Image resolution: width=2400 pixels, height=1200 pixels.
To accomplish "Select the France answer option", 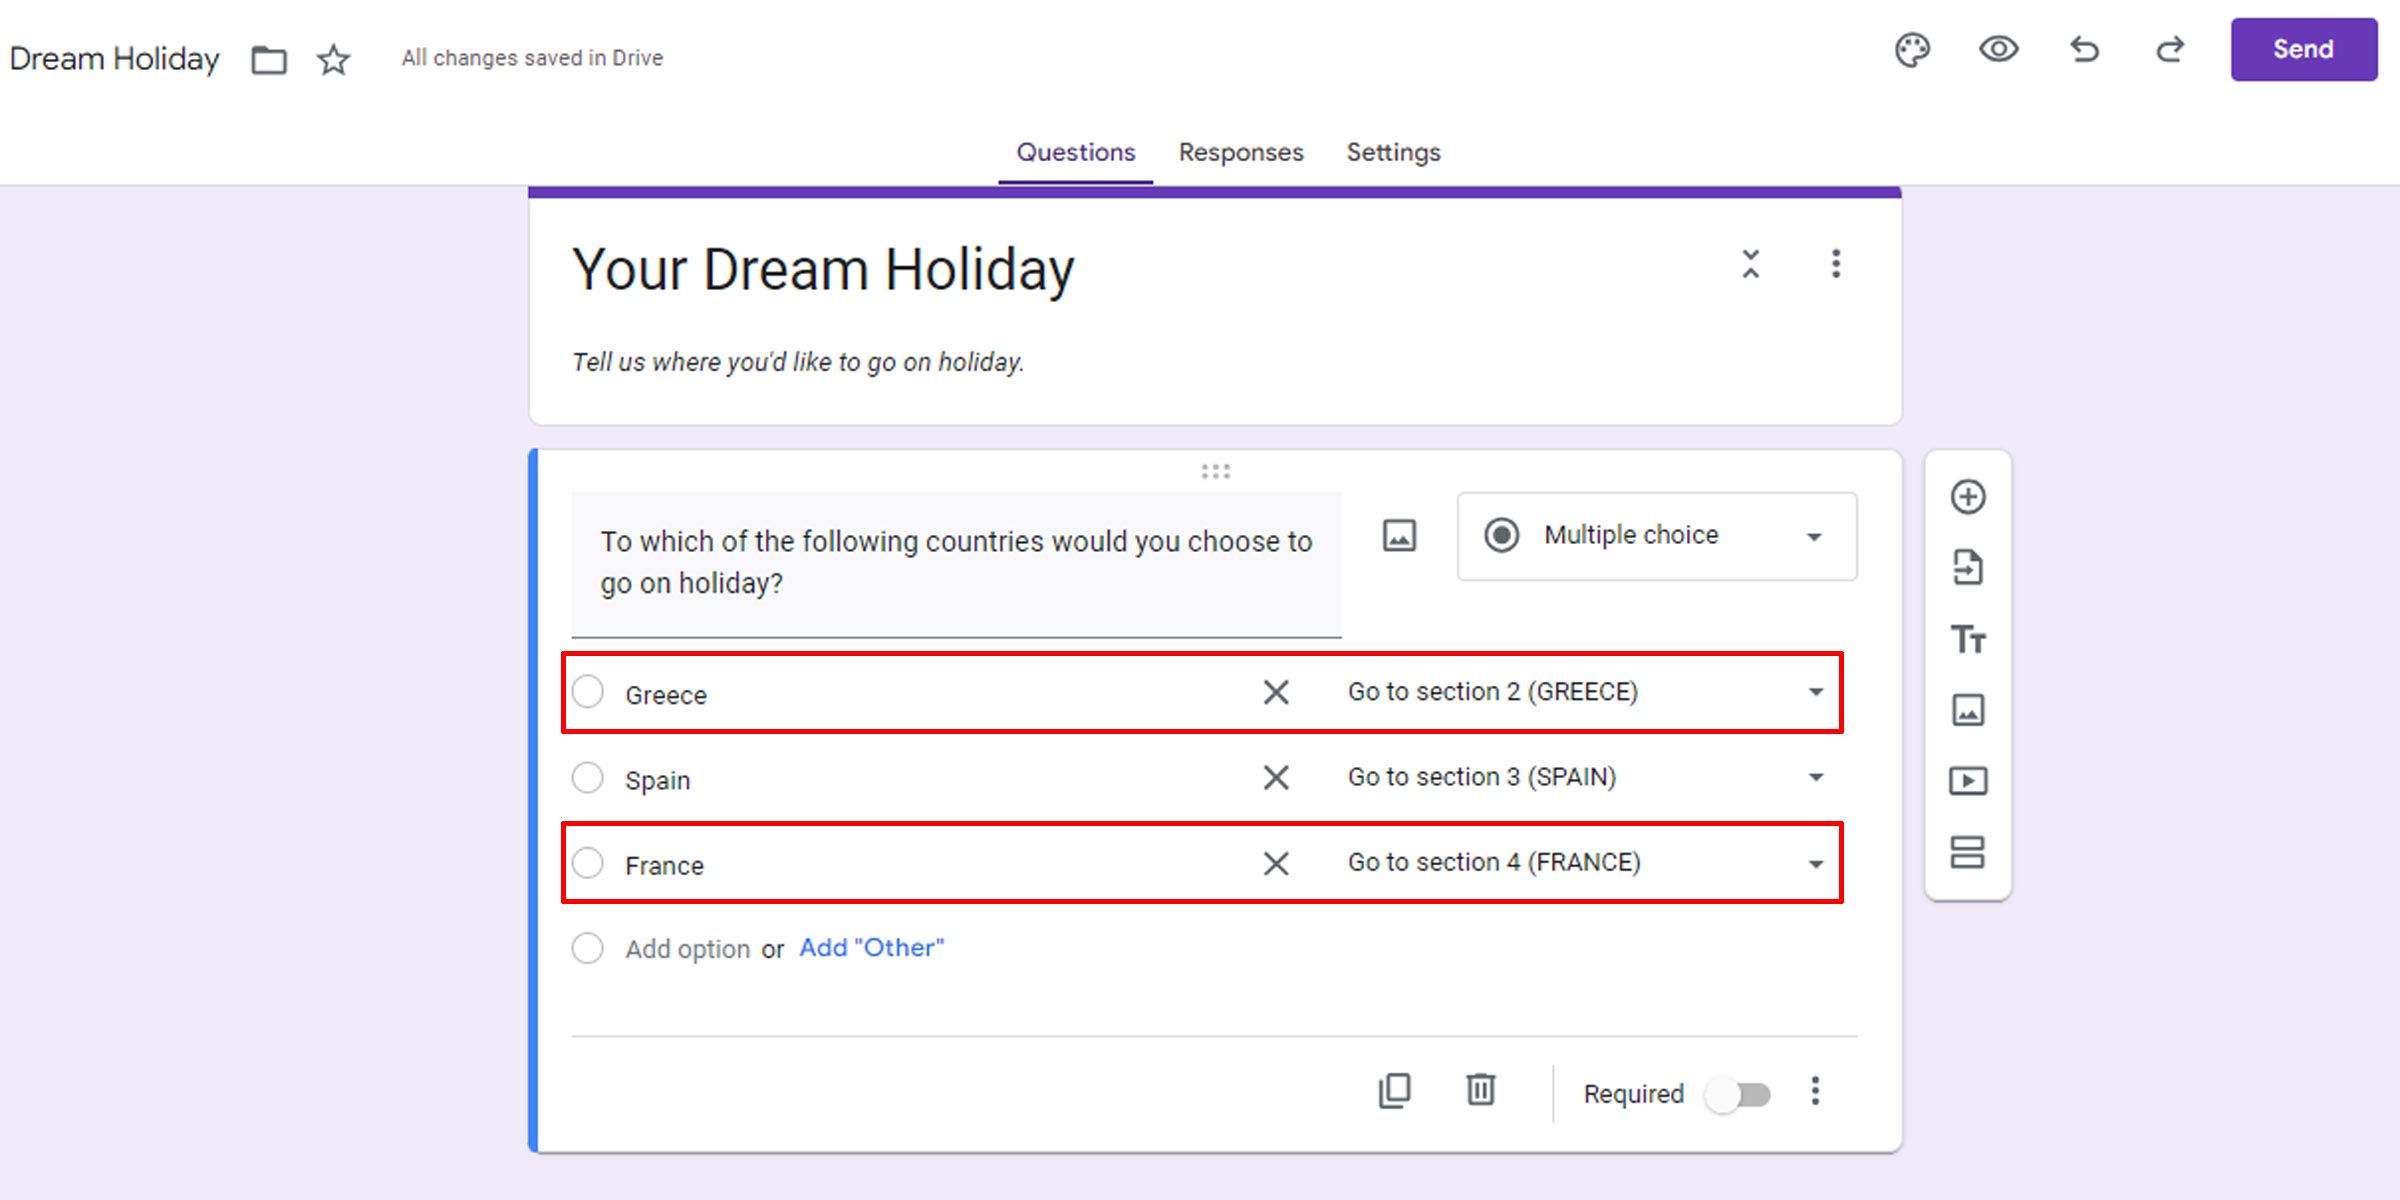I will [588, 862].
